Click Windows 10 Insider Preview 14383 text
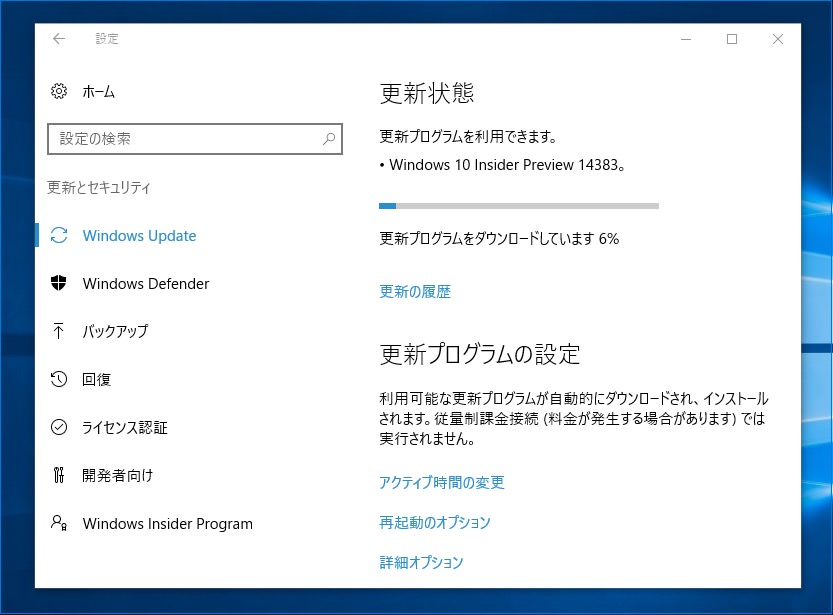This screenshot has width=833, height=615. (x=503, y=165)
